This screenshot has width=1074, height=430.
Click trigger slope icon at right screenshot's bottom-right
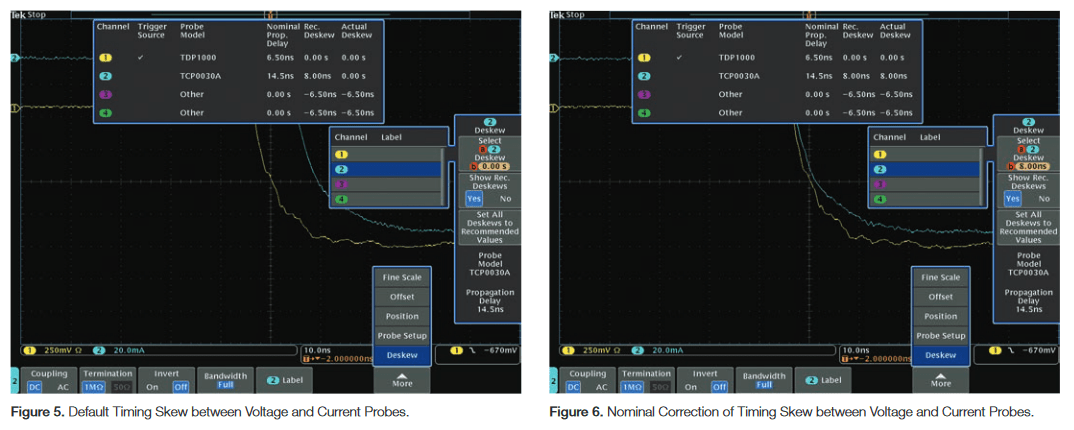pos(1007,350)
